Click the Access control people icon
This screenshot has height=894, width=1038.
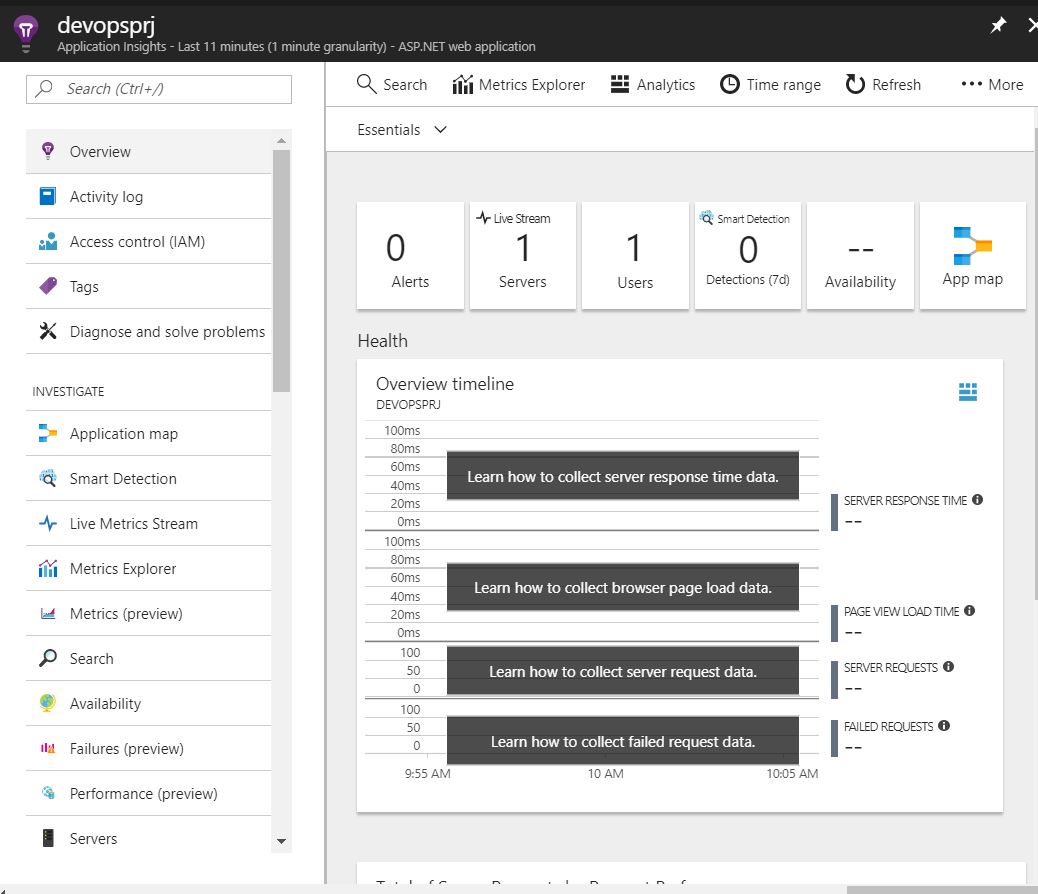tap(48, 241)
